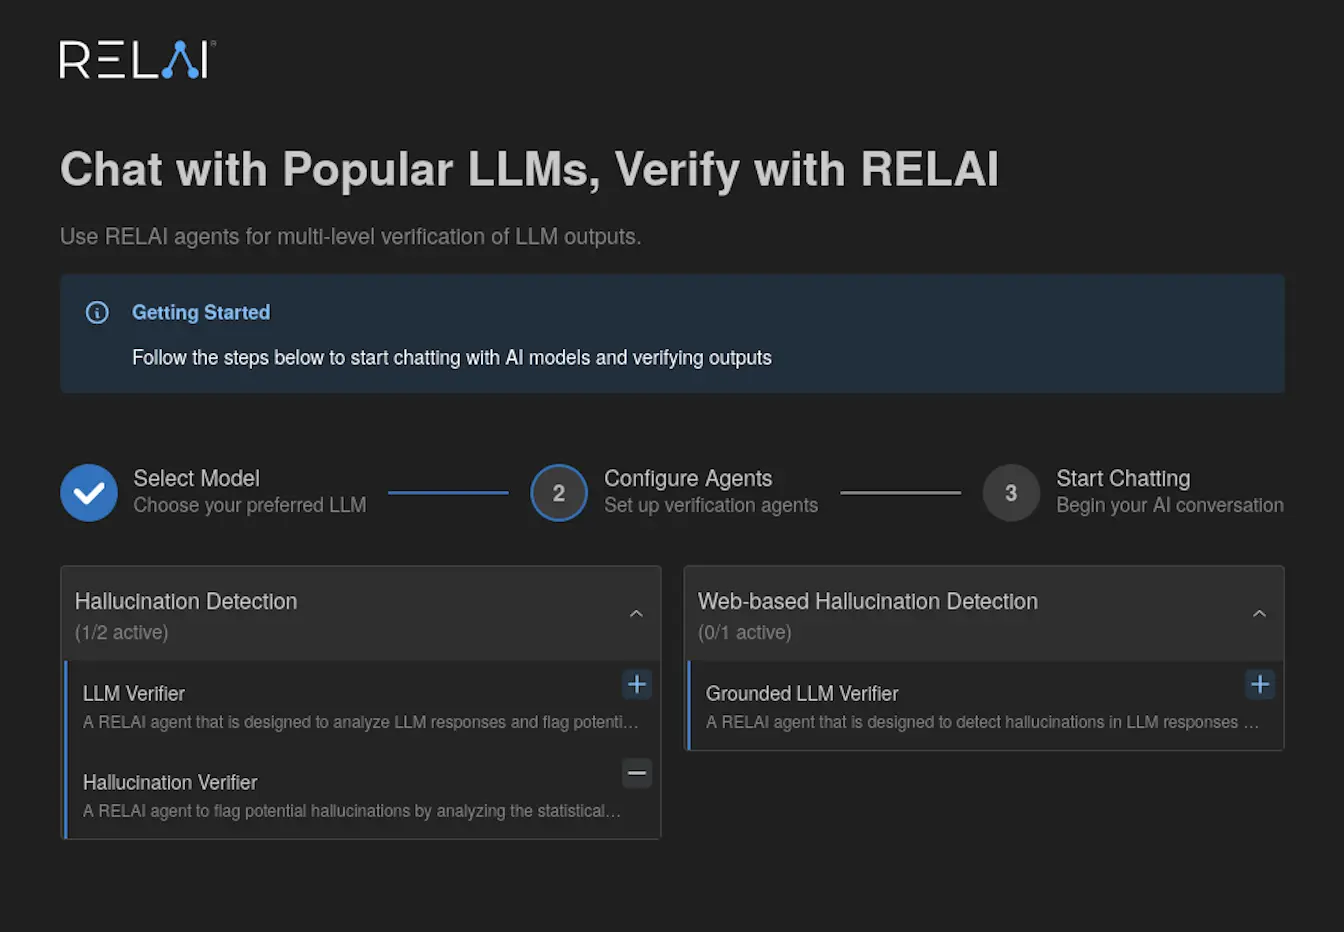
Task: Click 'Begin your AI conversation' subtitle
Action: coord(1170,505)
